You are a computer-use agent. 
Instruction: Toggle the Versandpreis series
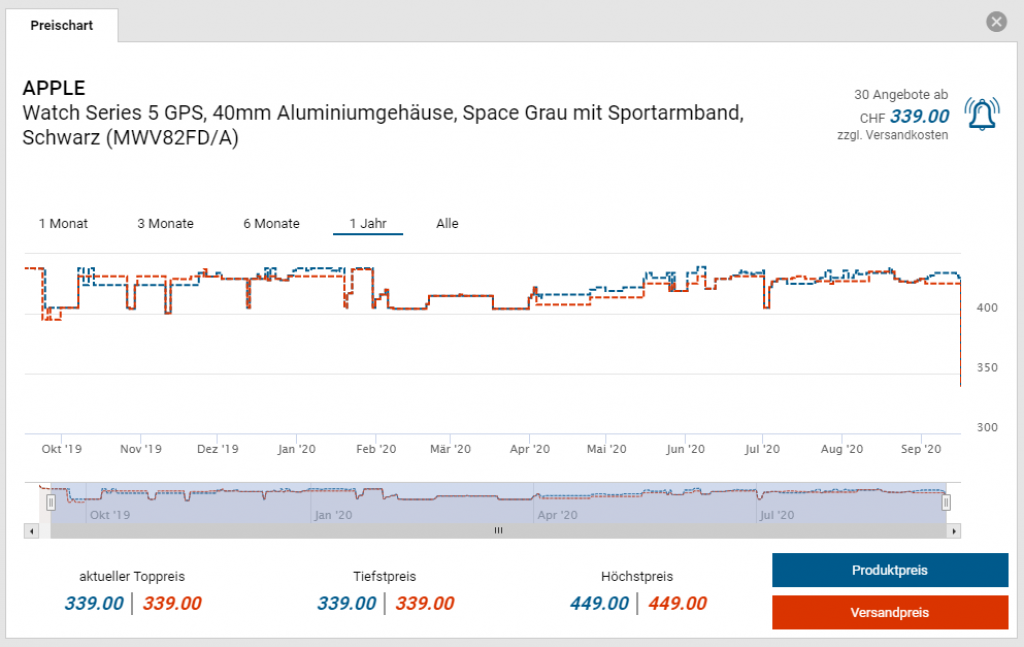point(889,612)
